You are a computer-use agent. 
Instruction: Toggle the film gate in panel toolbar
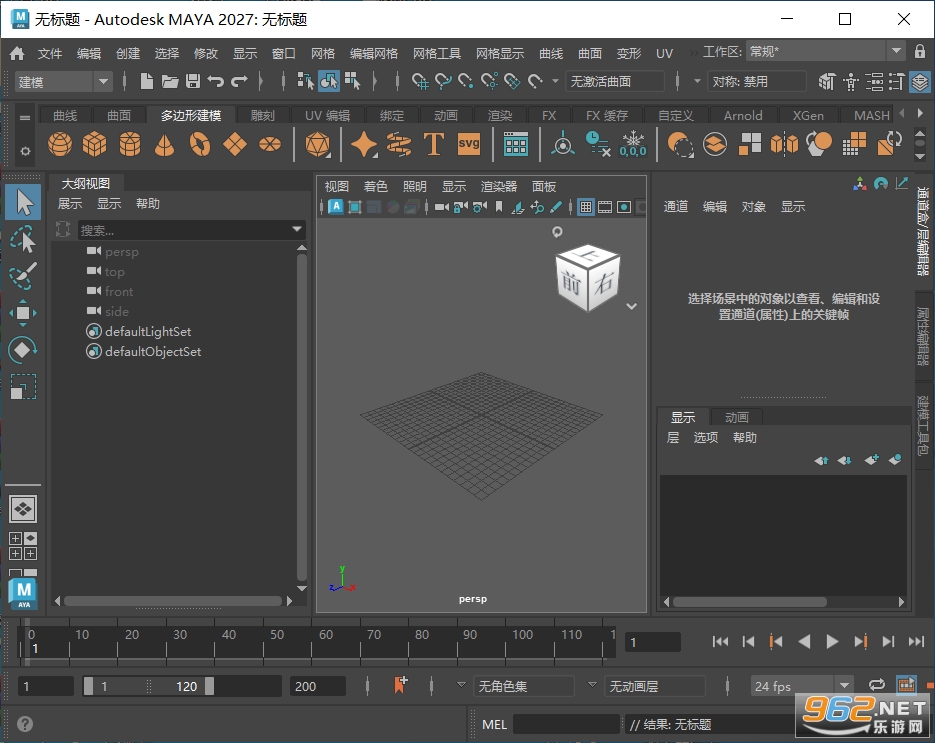point(605,207)
